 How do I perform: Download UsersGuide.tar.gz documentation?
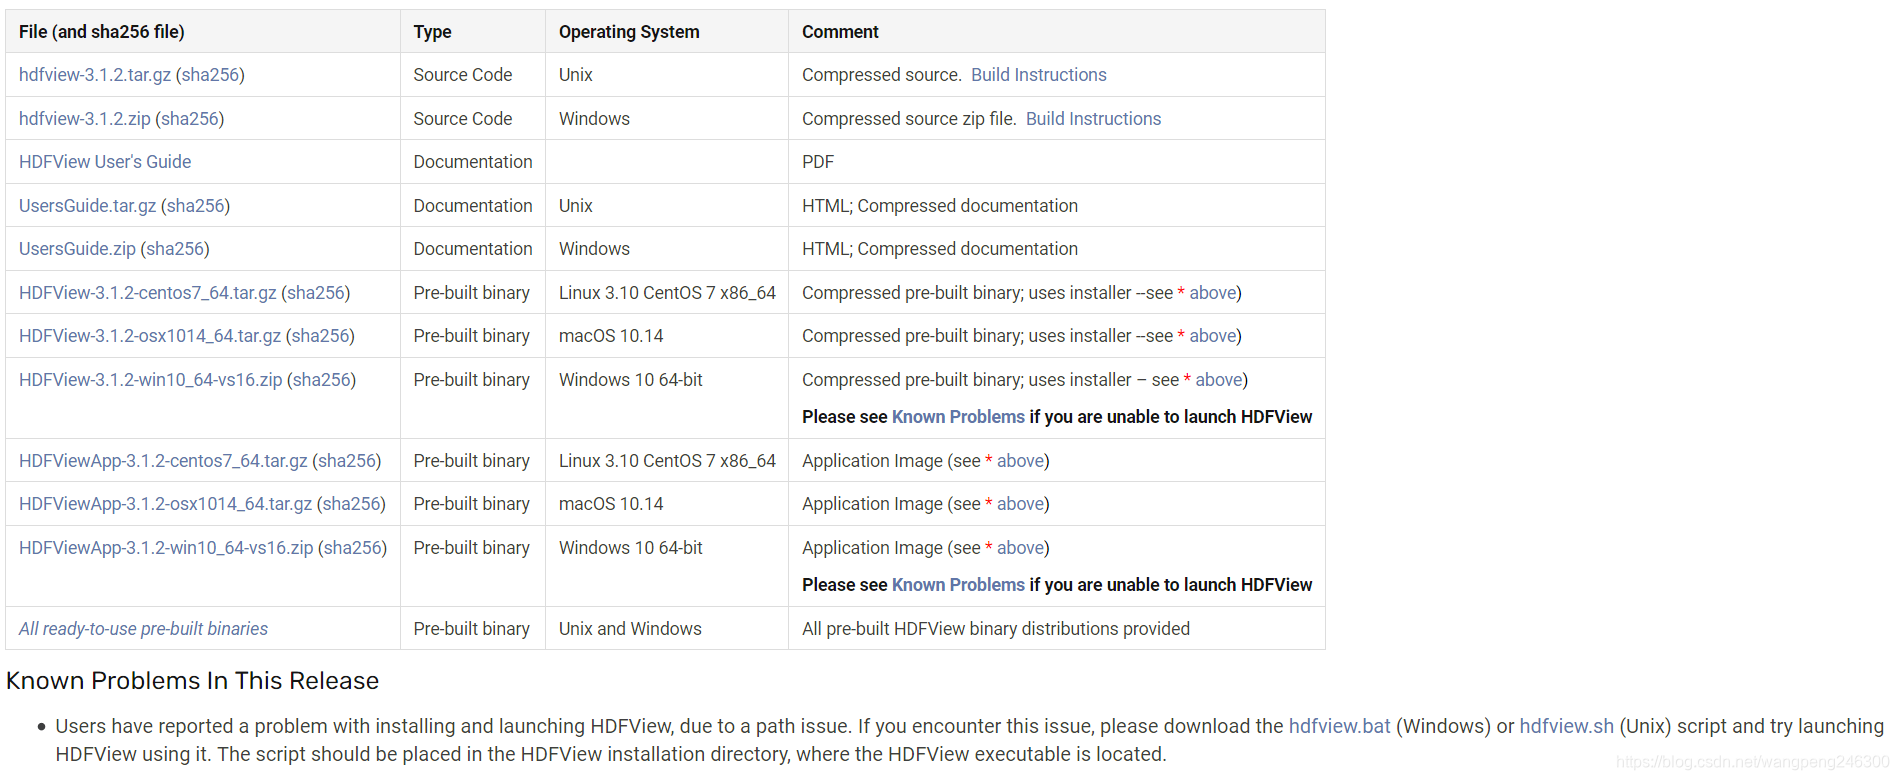coord(88,206)
